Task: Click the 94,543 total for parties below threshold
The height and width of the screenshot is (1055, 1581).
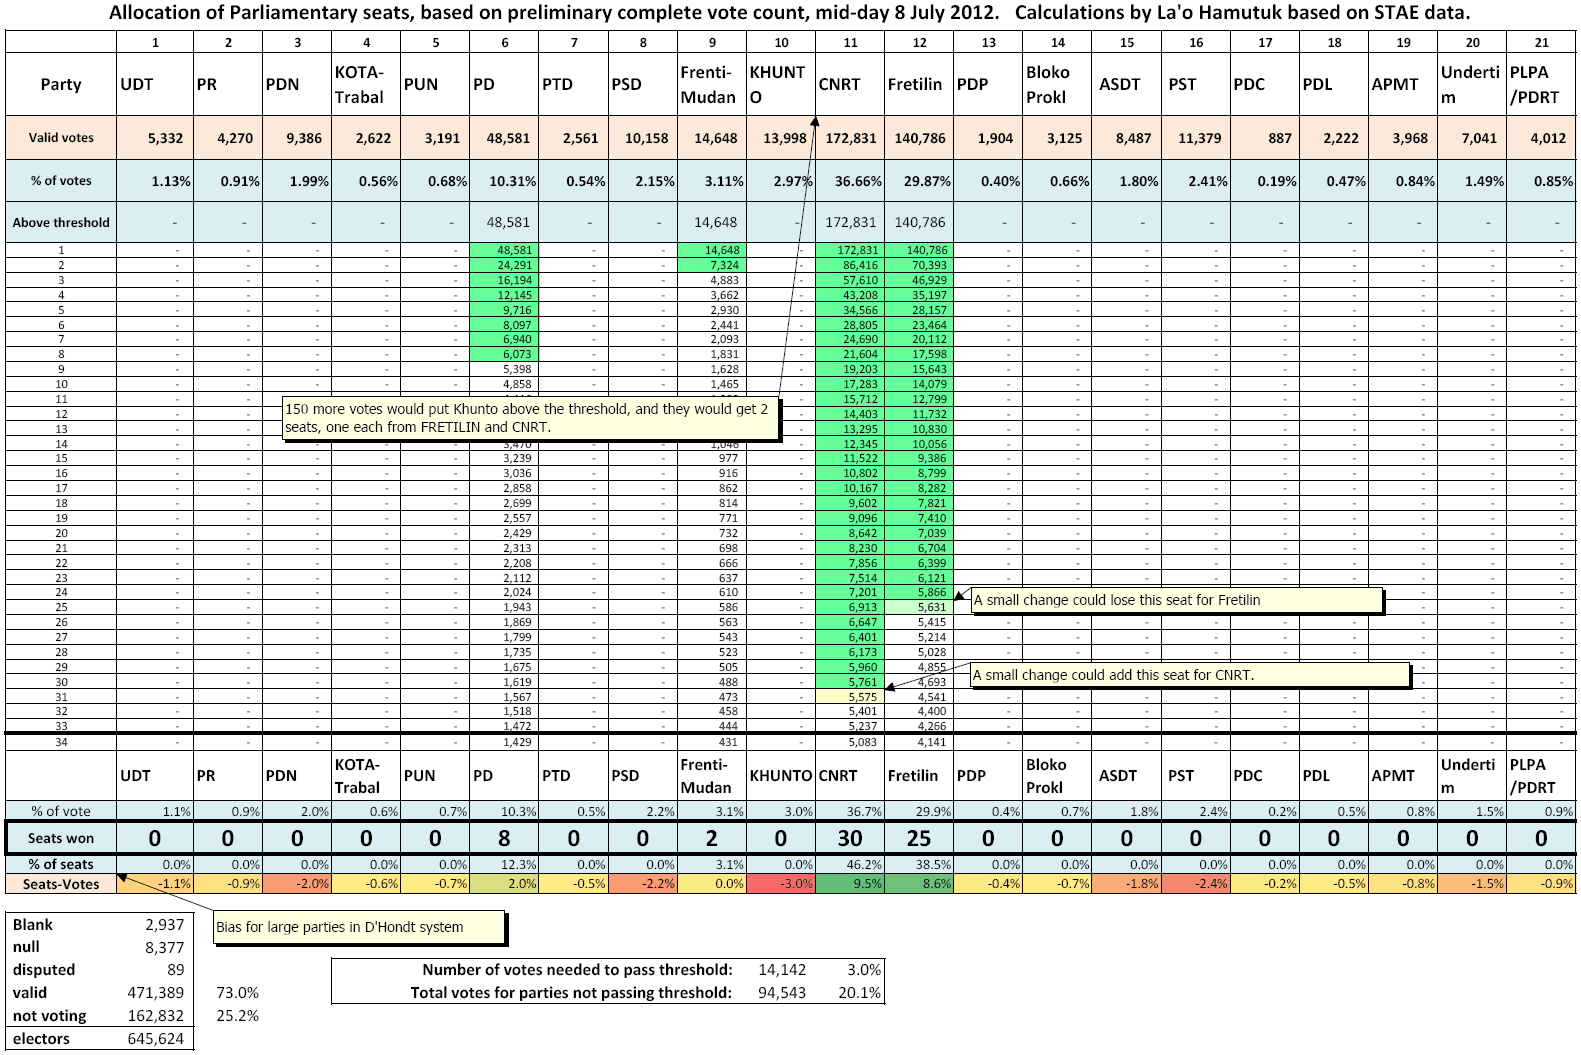Action: pyautogui.click(x=781, y=992)
